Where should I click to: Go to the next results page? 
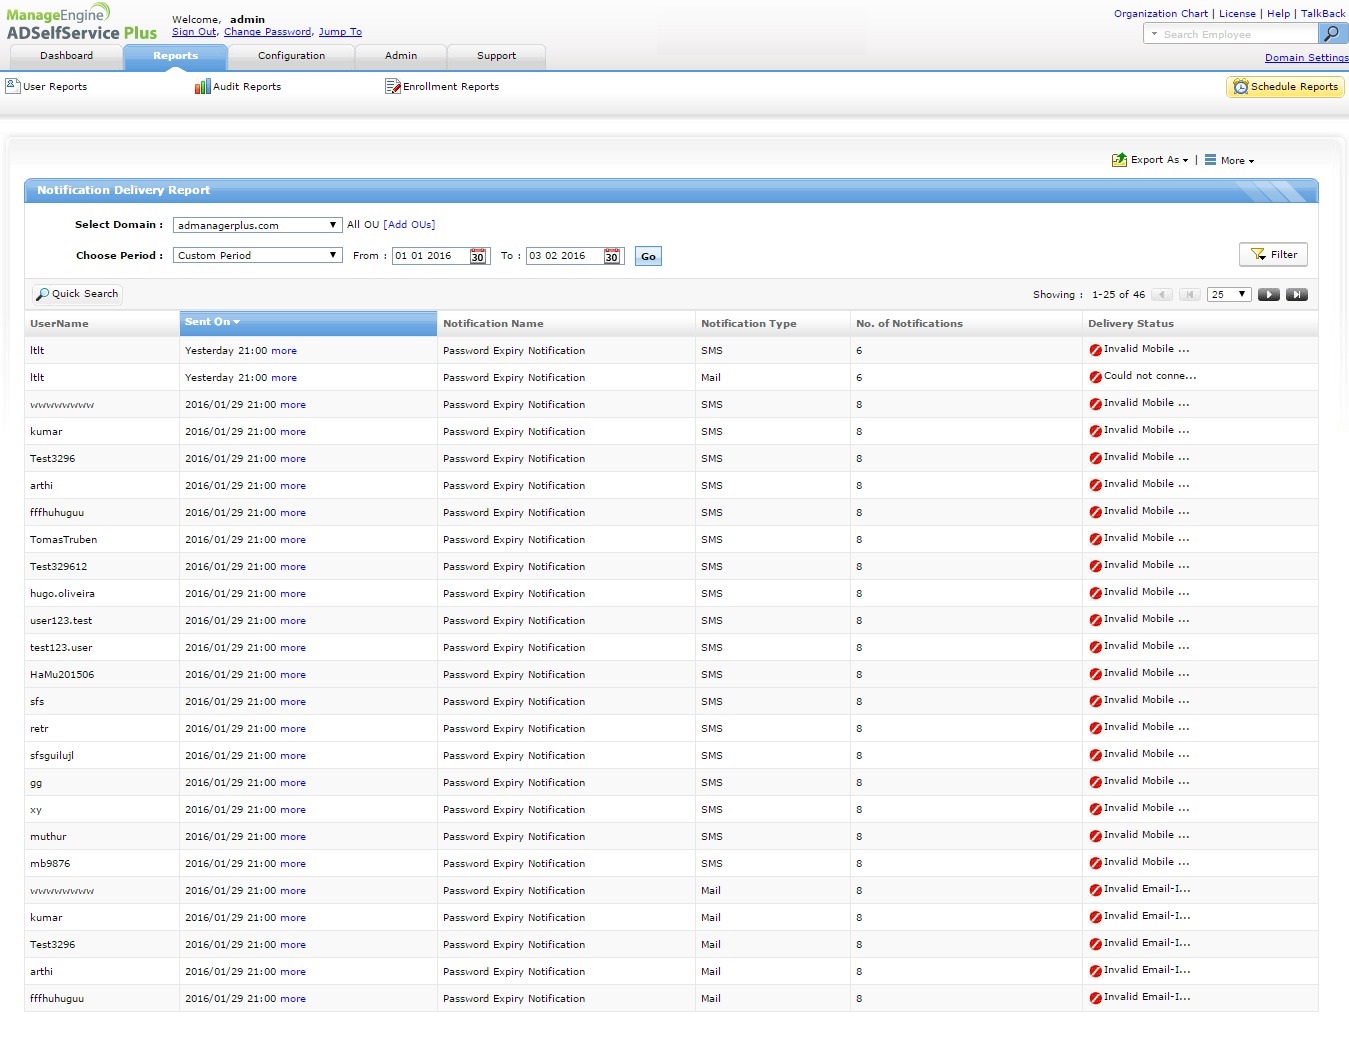tap(1268, 295)
